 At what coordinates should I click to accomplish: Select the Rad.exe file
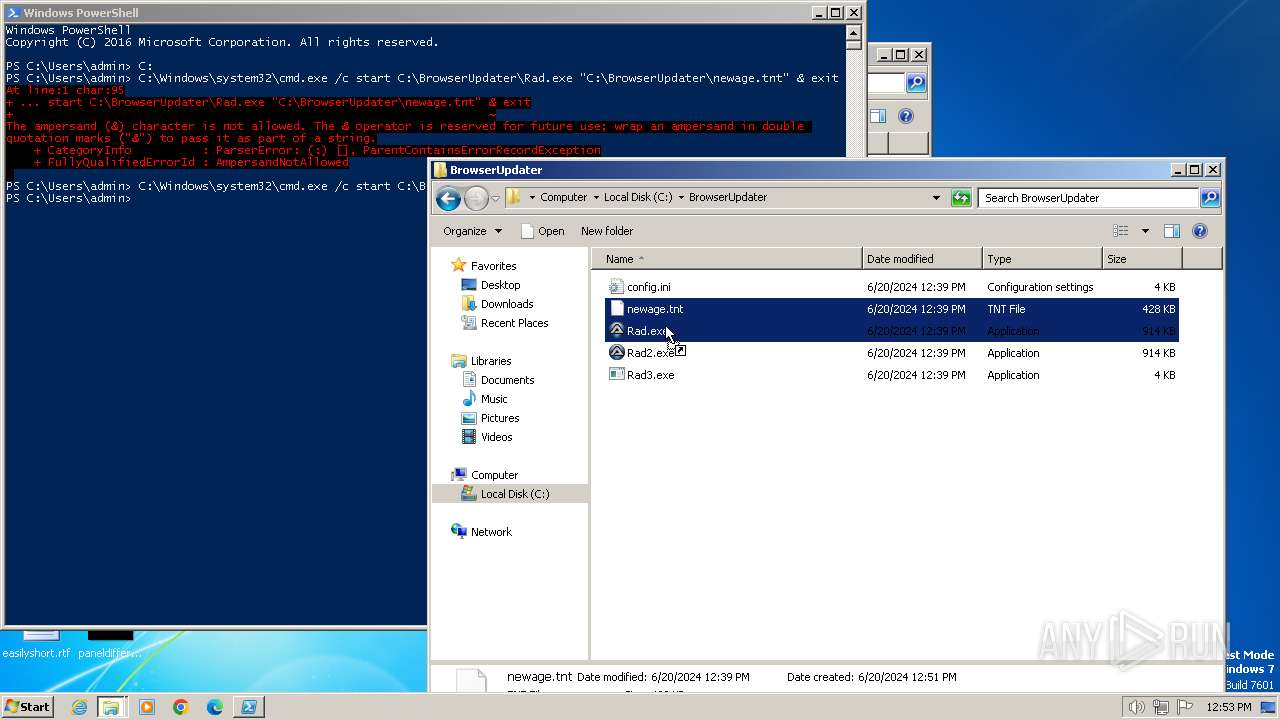891,331
